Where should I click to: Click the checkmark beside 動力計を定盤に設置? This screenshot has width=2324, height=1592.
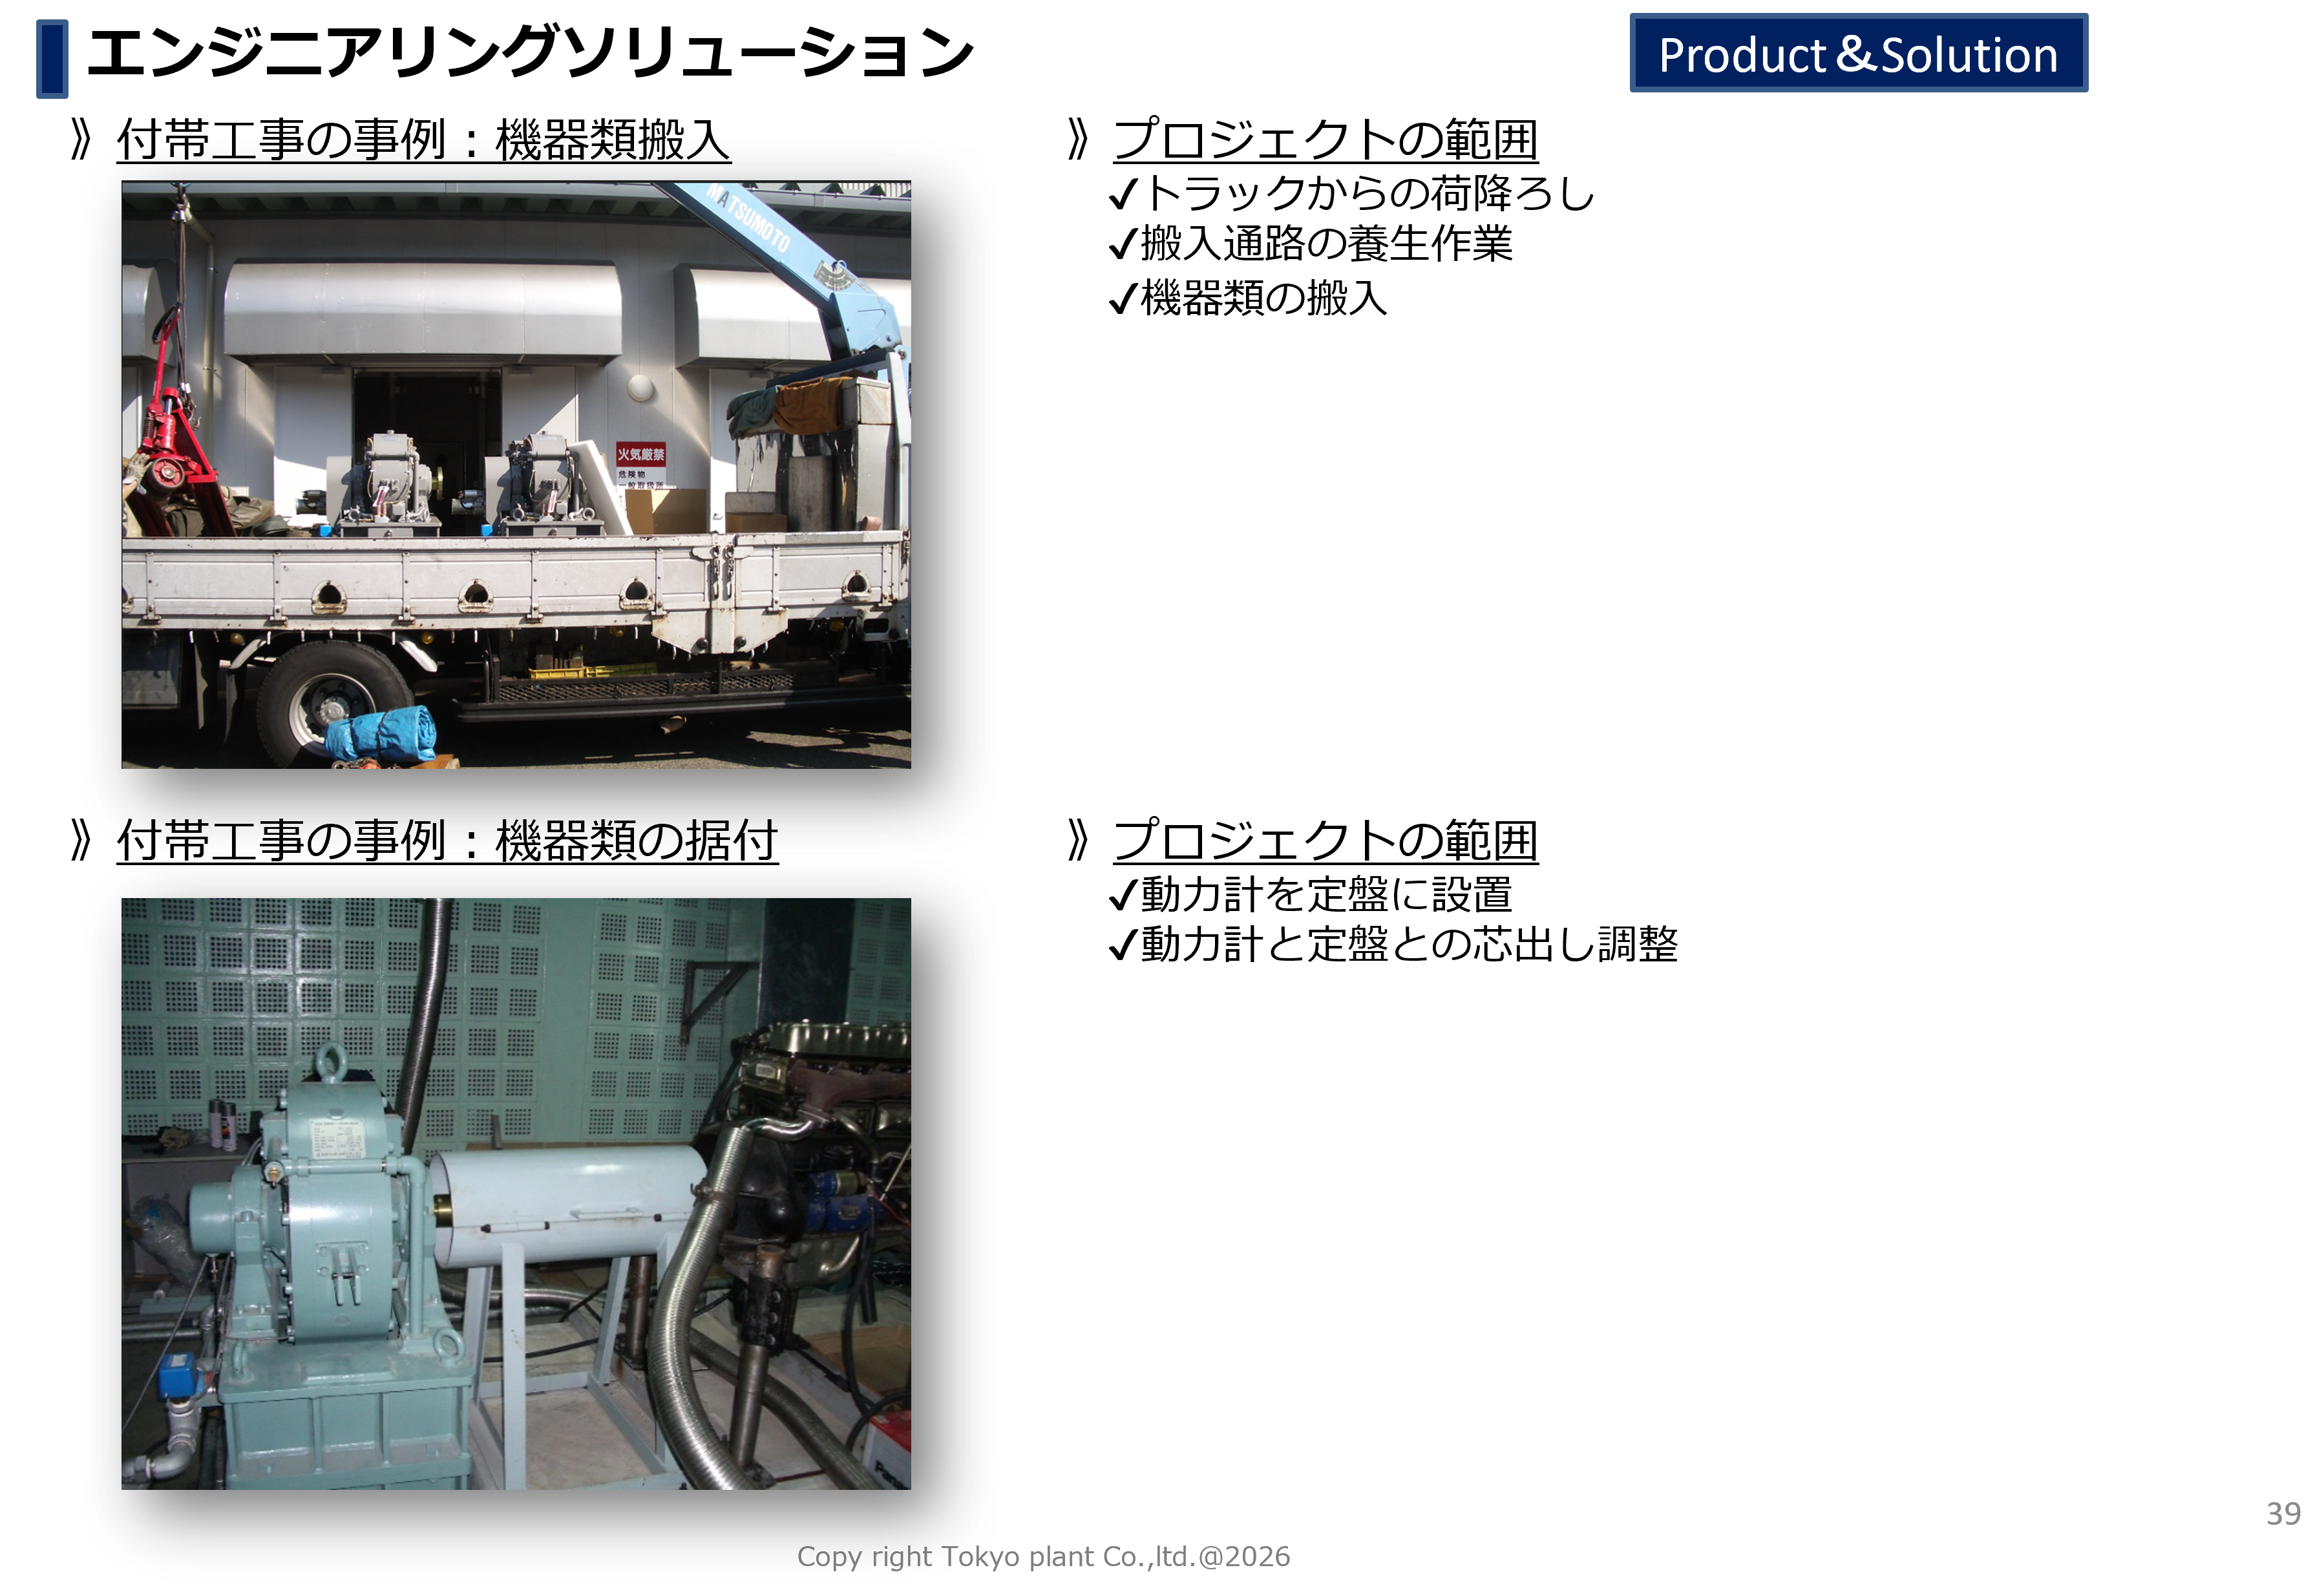[1123, 895]
